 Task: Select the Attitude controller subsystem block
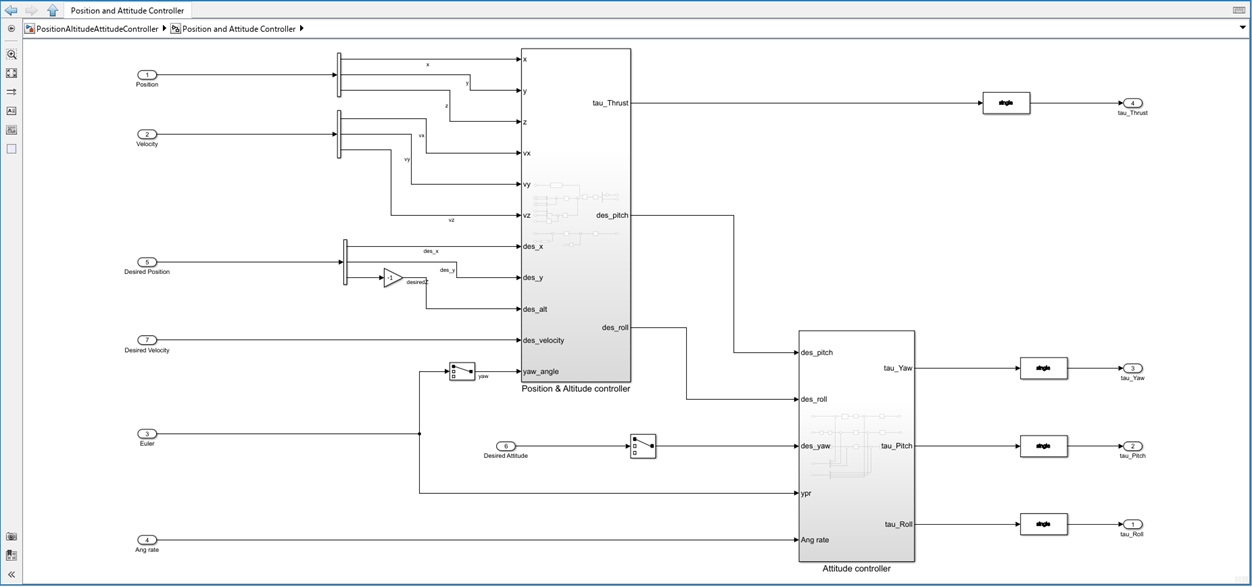(x=856, y=446)
